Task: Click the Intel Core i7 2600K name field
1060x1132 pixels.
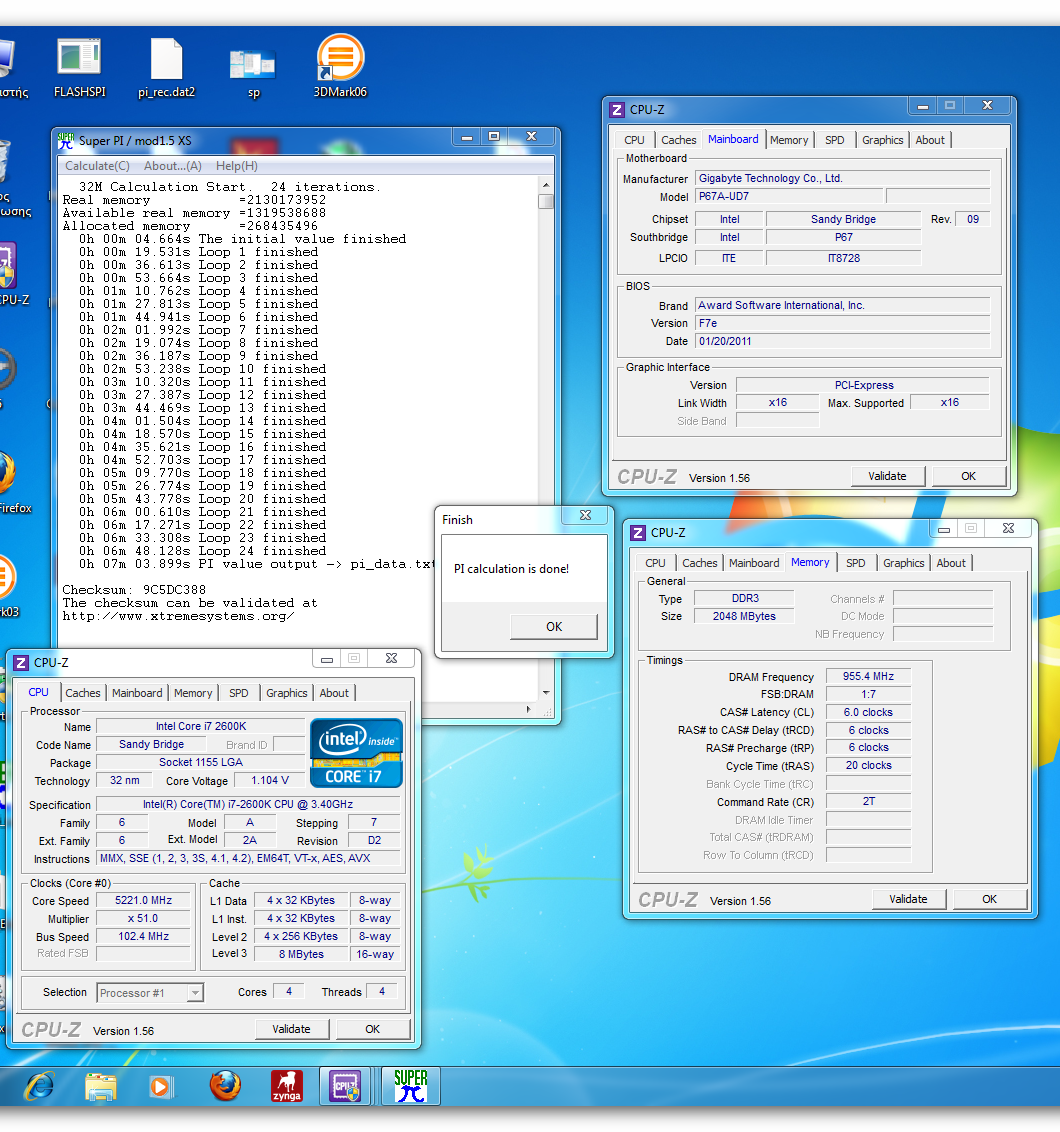Action: pos(201,726)
